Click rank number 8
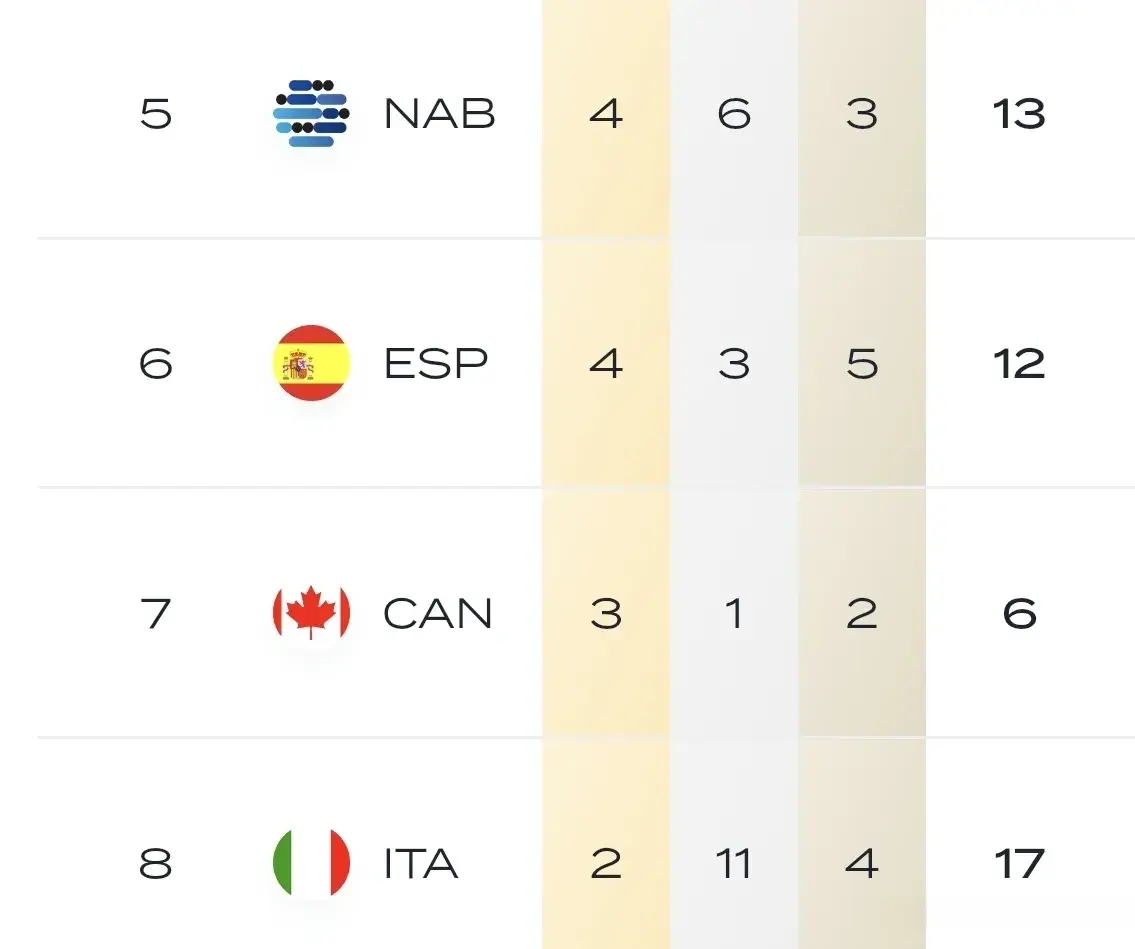Image resolution: width=1135 pixels, height=949 pixels. pos(156,864)
